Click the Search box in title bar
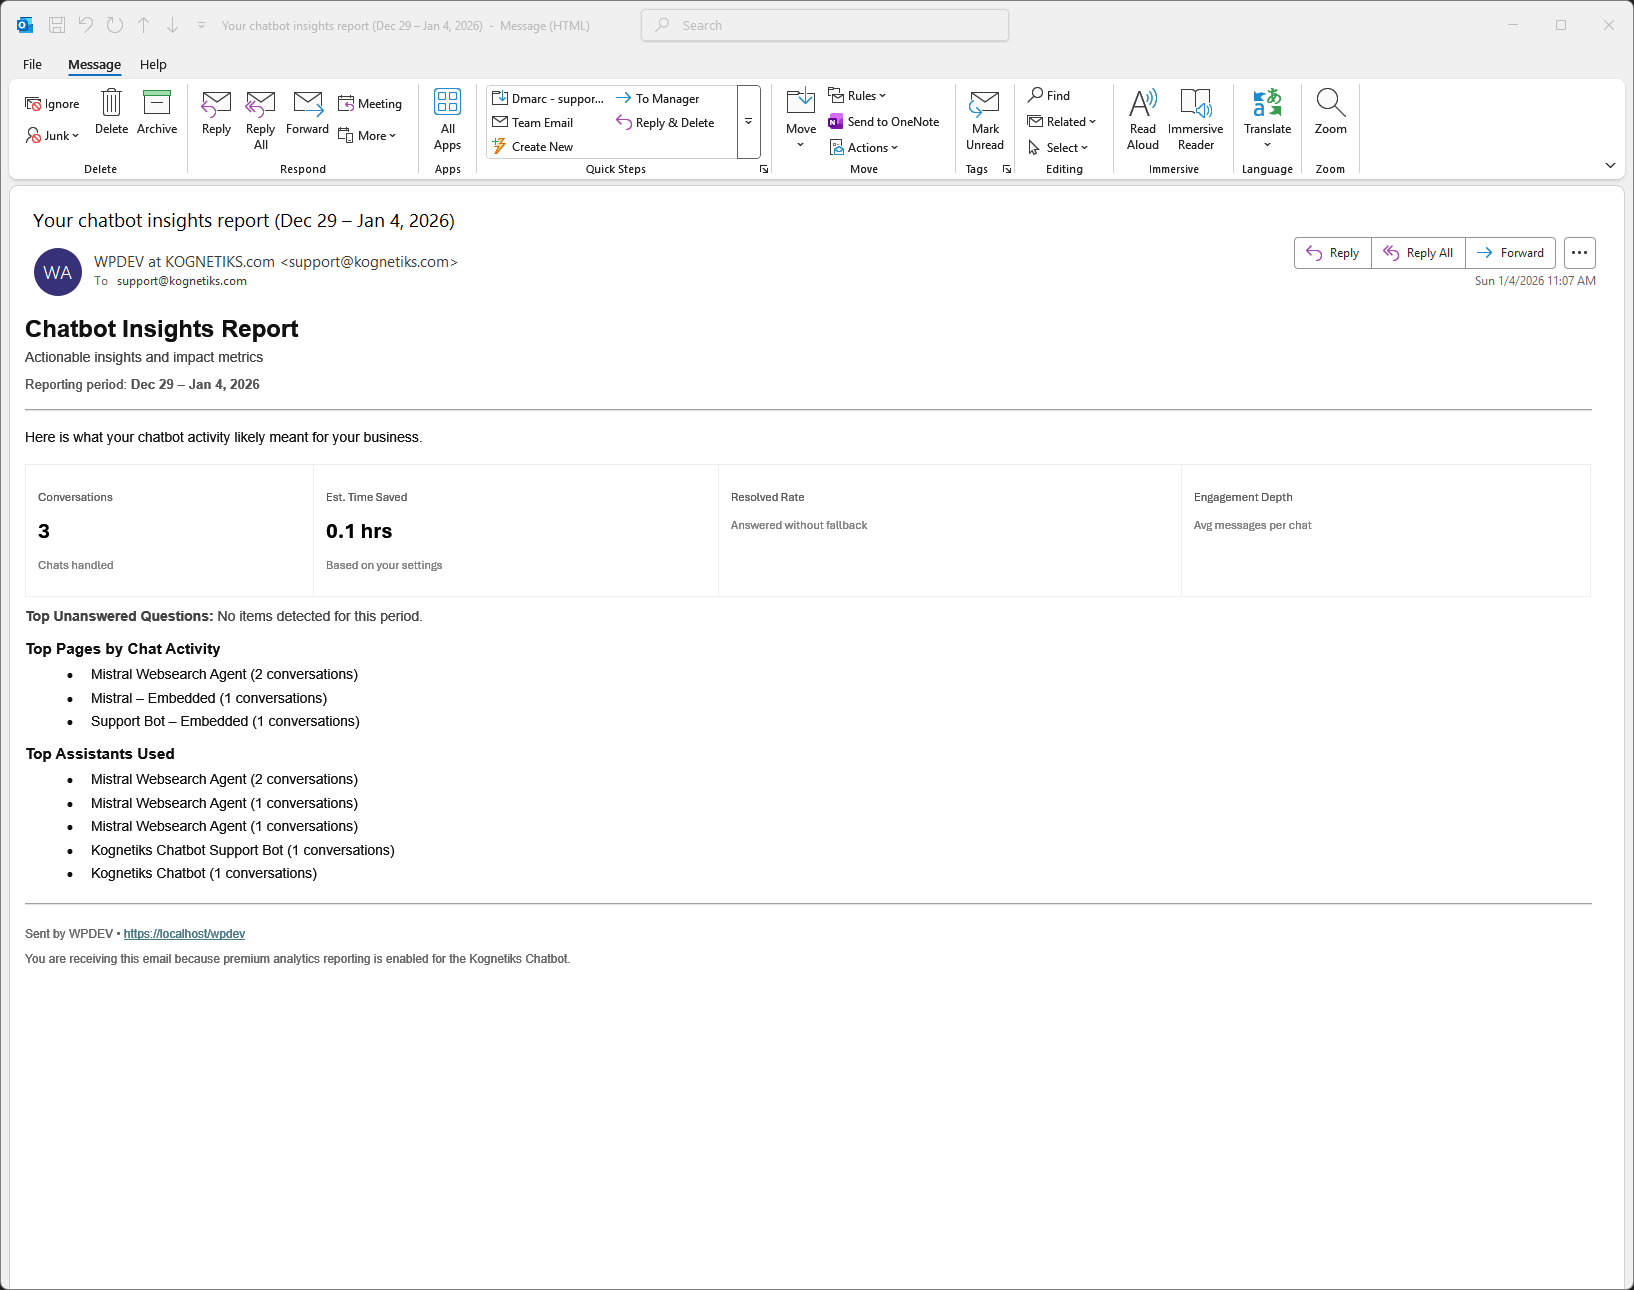 point(825,26)
